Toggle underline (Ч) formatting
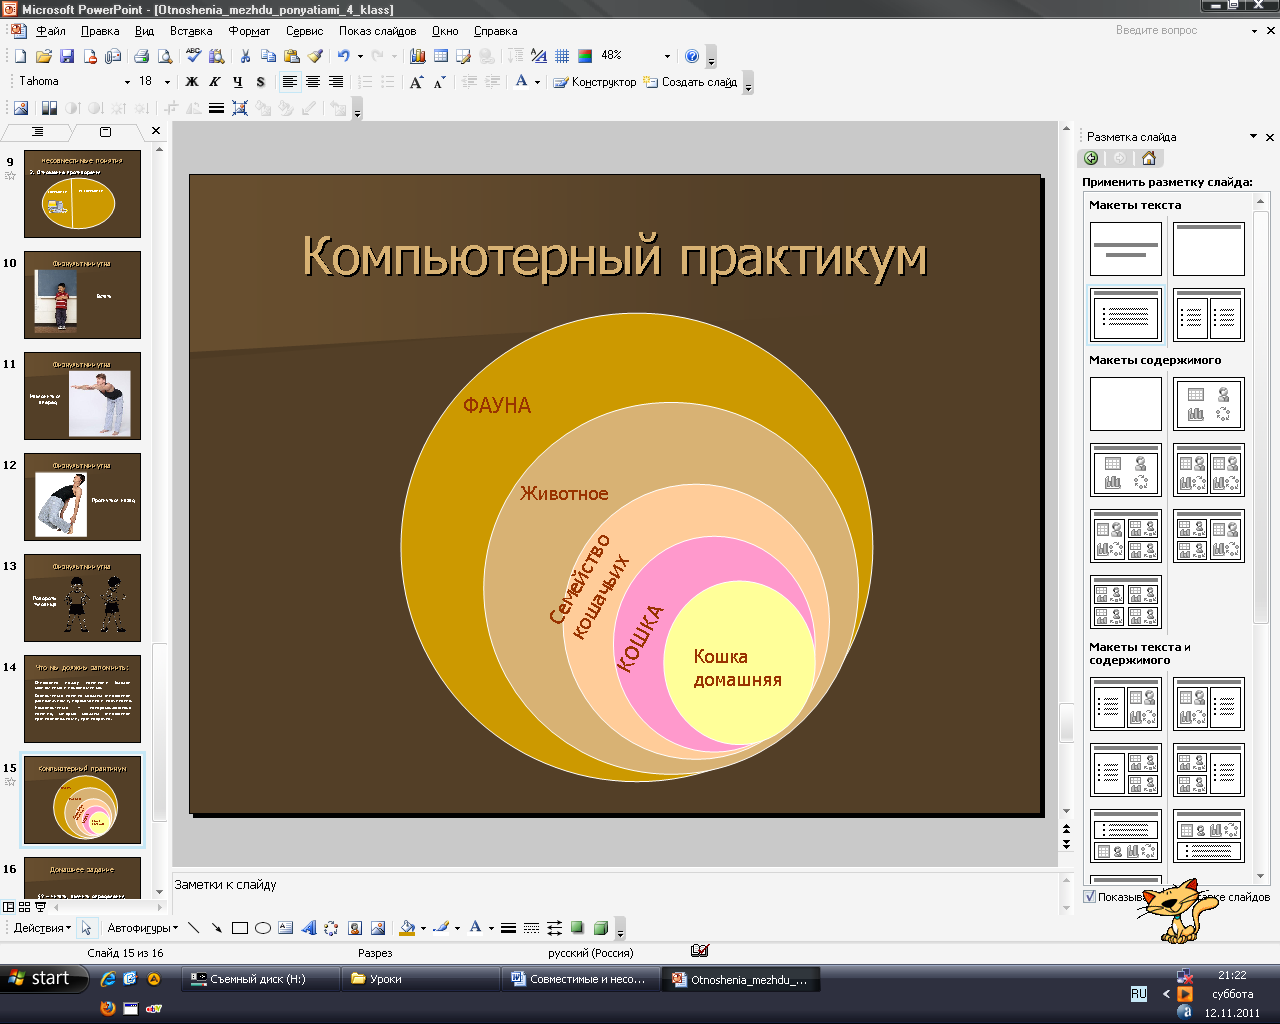This screenshot has width=1280, height=1024. point(238,82)
